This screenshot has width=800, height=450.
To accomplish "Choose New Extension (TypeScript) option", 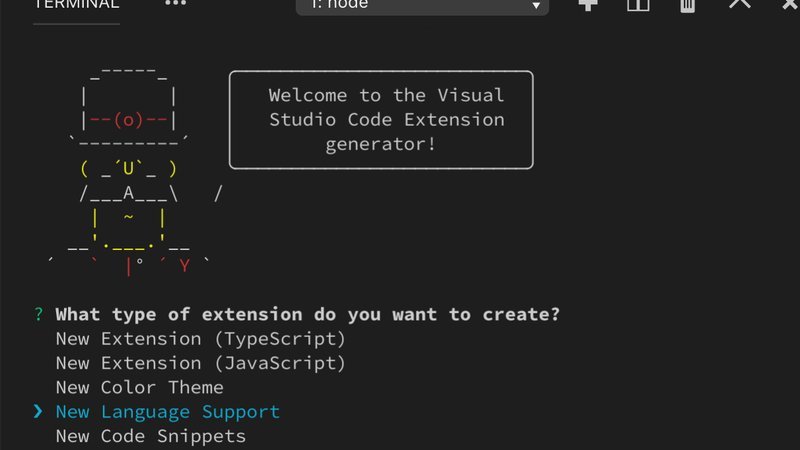I will point(201,339).
